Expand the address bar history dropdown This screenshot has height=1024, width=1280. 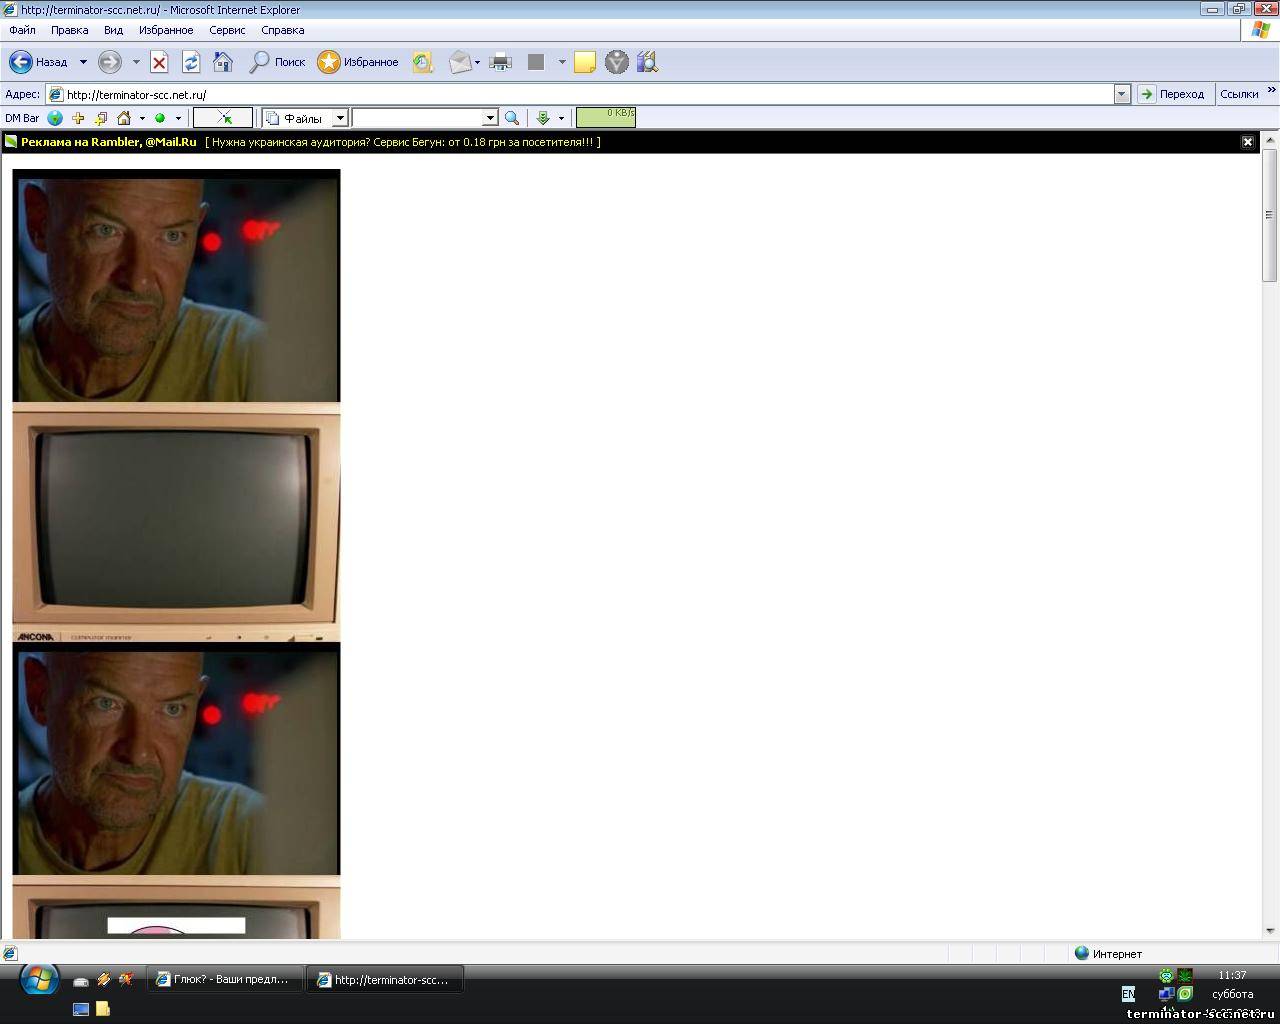coord(1122,94)
